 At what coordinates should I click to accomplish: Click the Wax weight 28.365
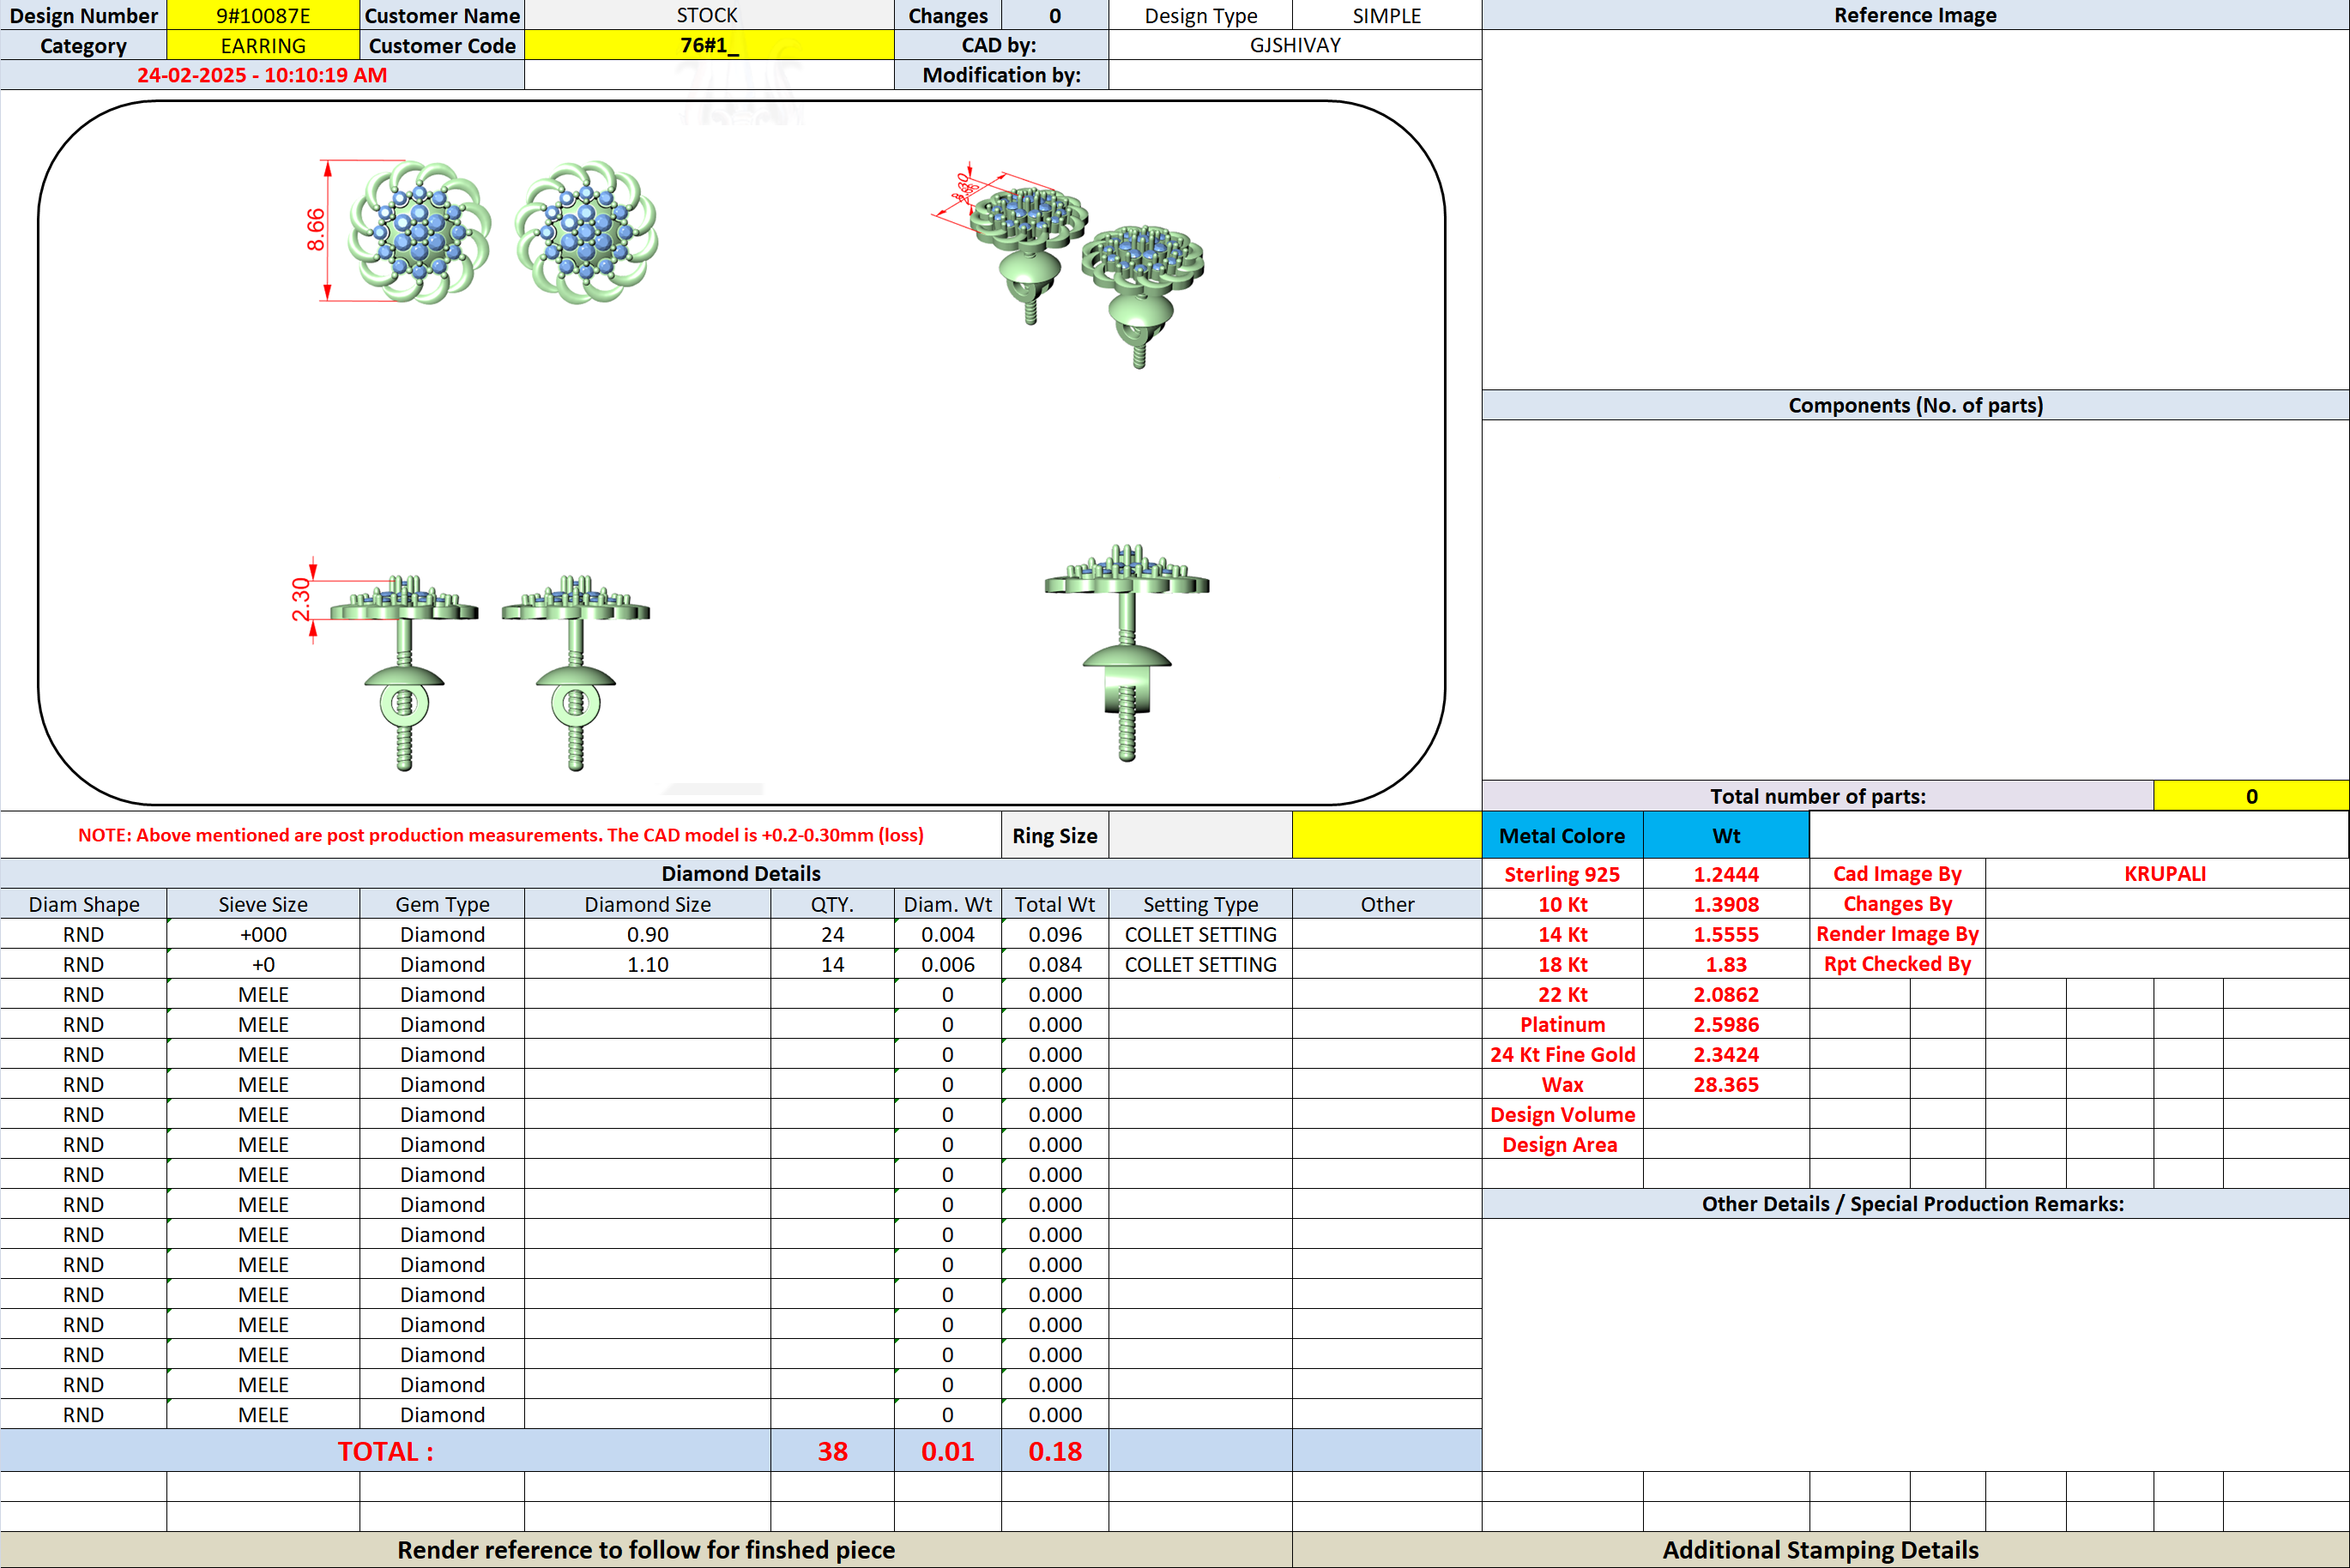(1726, 1084)
